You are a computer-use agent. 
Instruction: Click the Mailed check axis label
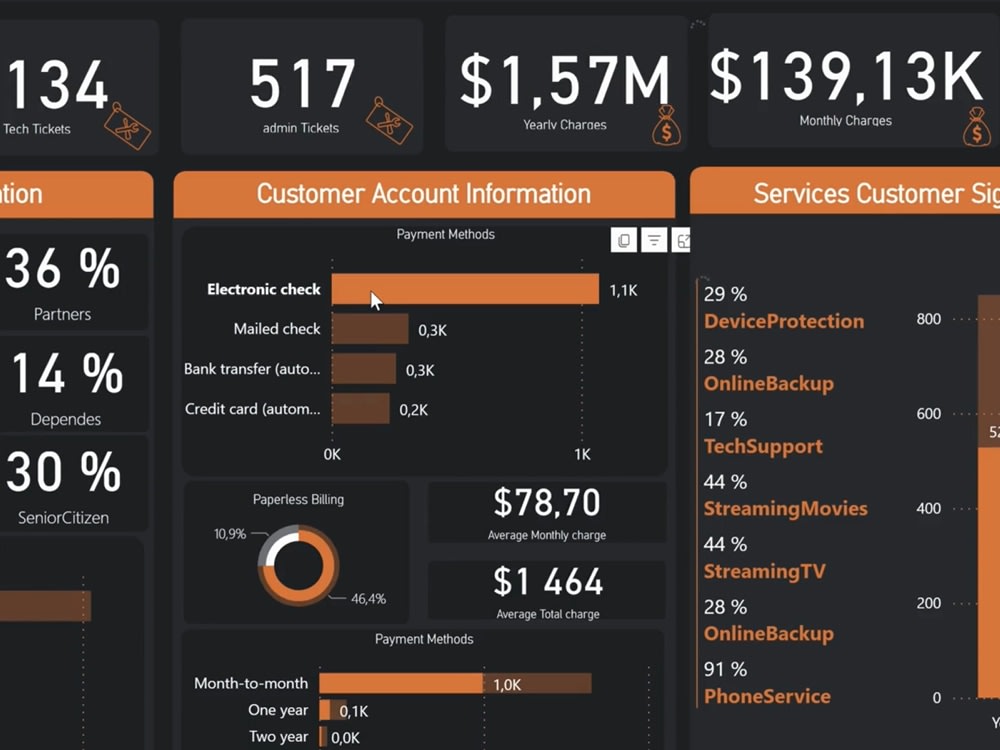click(277, 328)
